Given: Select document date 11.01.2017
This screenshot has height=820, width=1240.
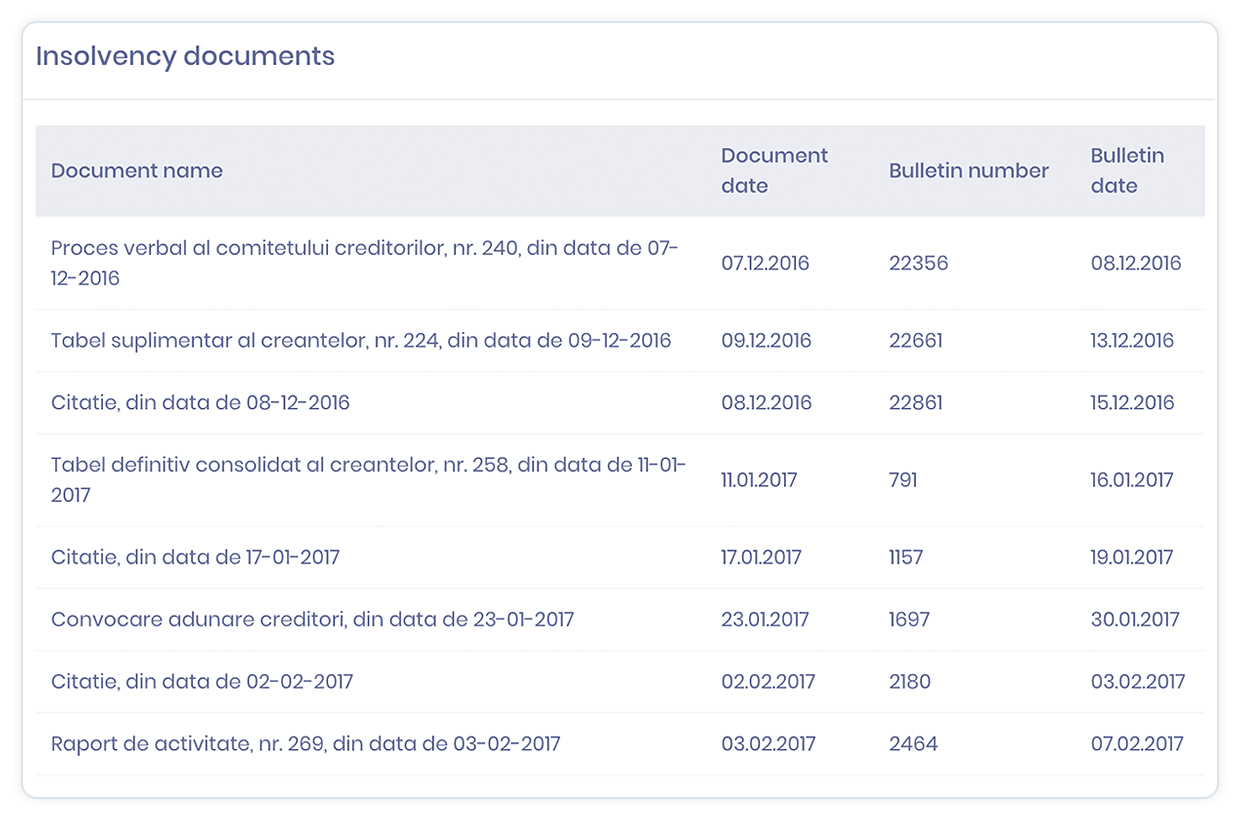Looking at the screenshot, I should click(759, 480).
